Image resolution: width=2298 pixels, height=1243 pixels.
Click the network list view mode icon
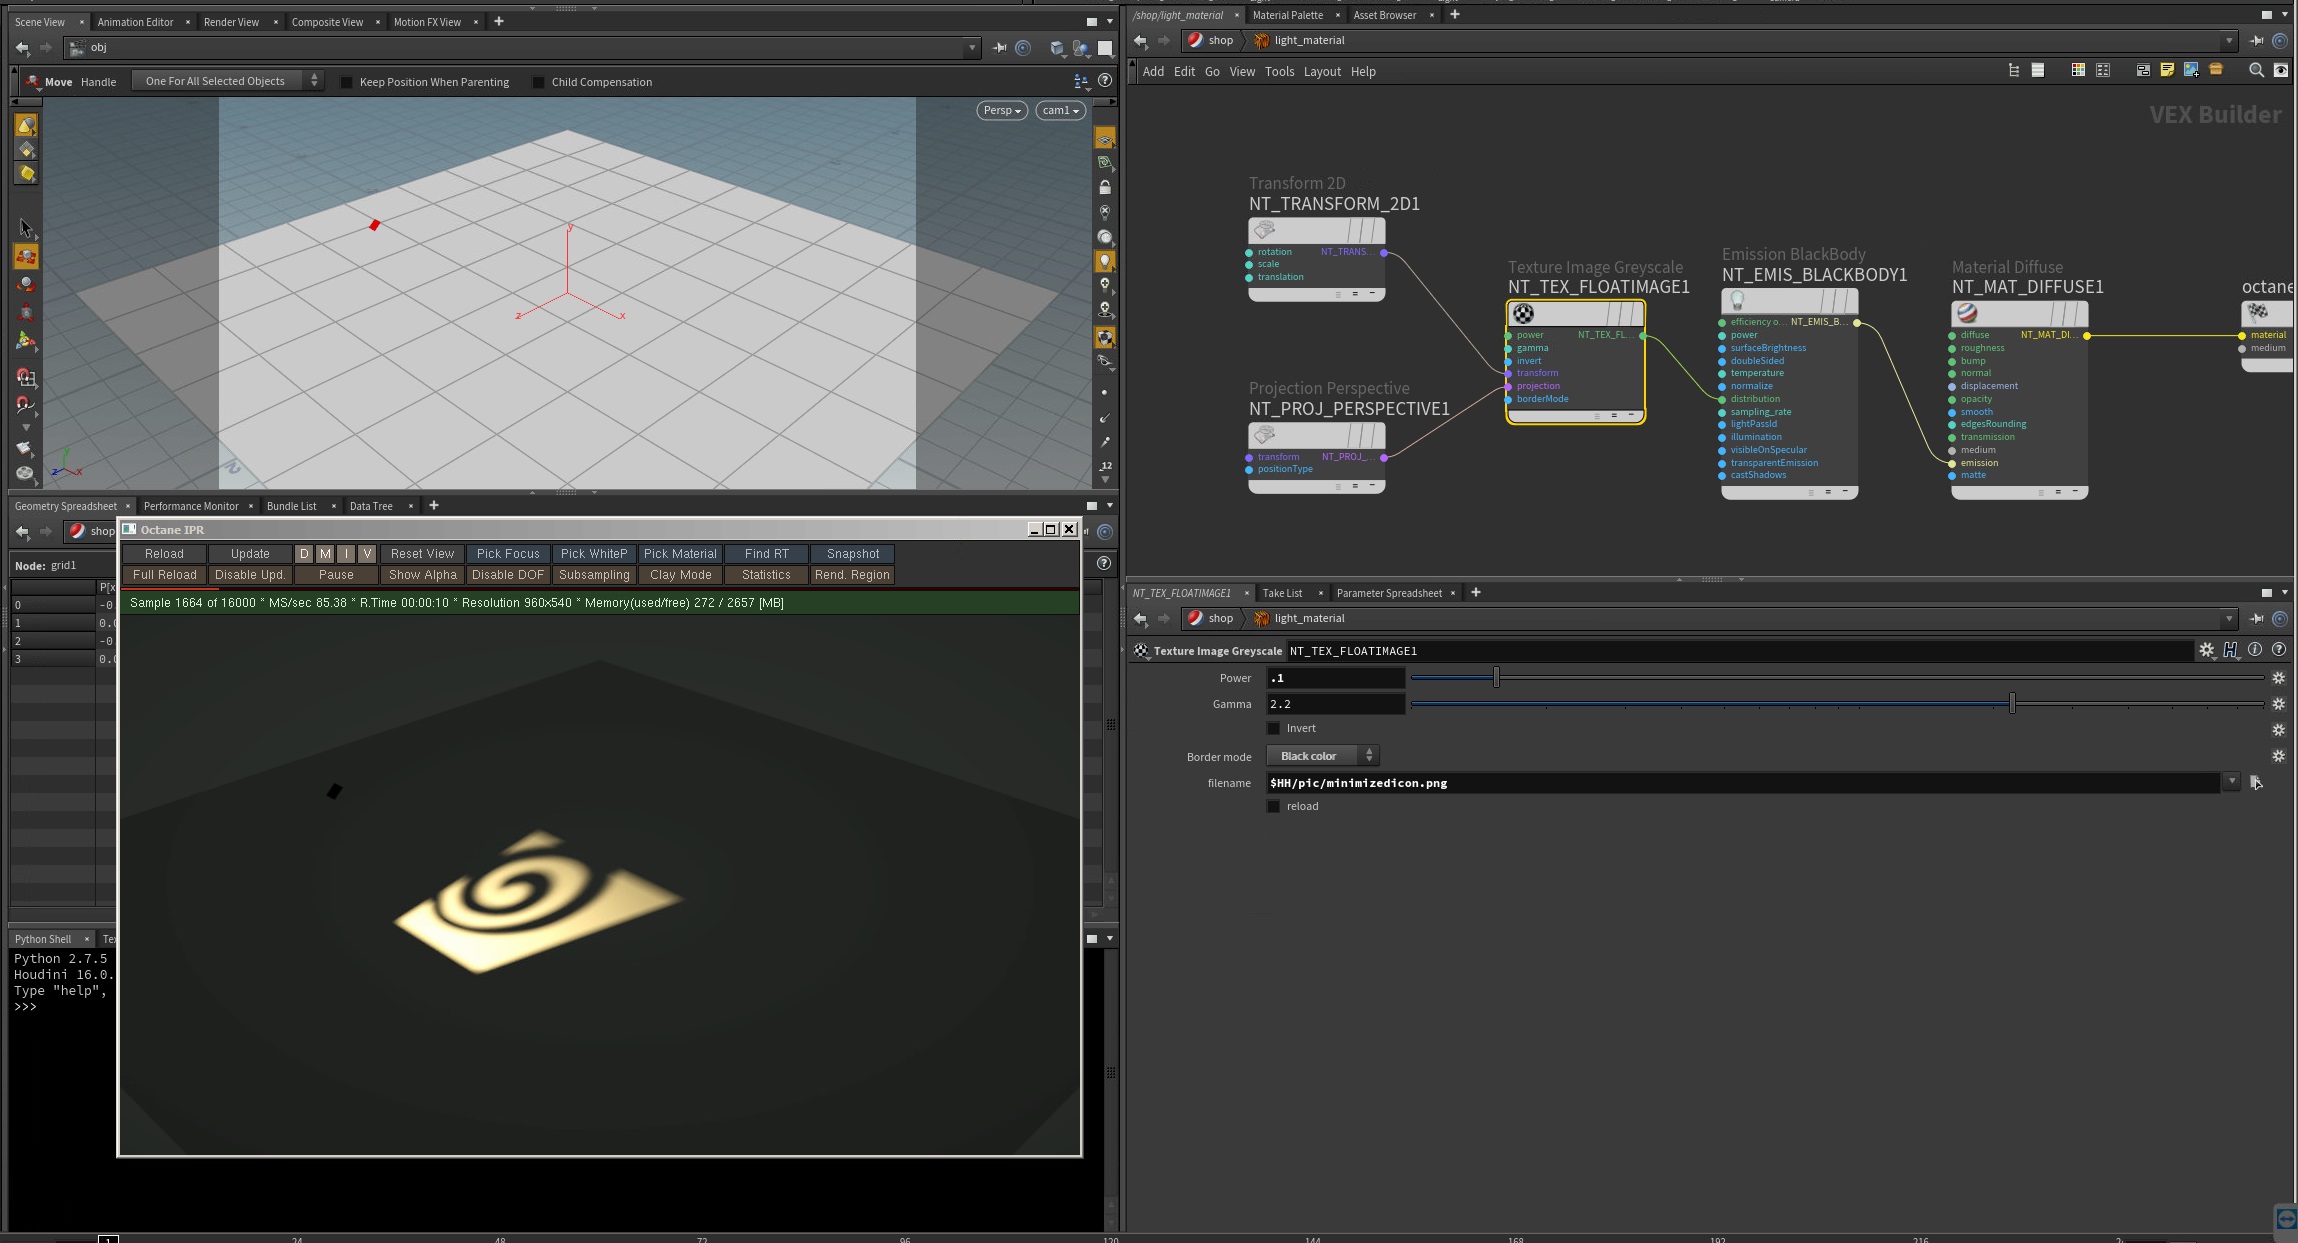[2037, 70]
